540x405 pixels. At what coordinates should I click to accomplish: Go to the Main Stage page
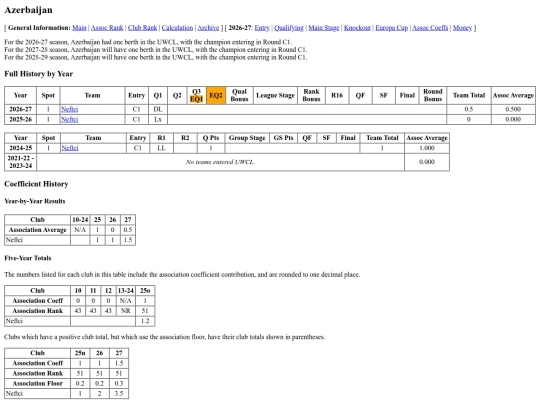pyautogui.click(x=324, y=28)
